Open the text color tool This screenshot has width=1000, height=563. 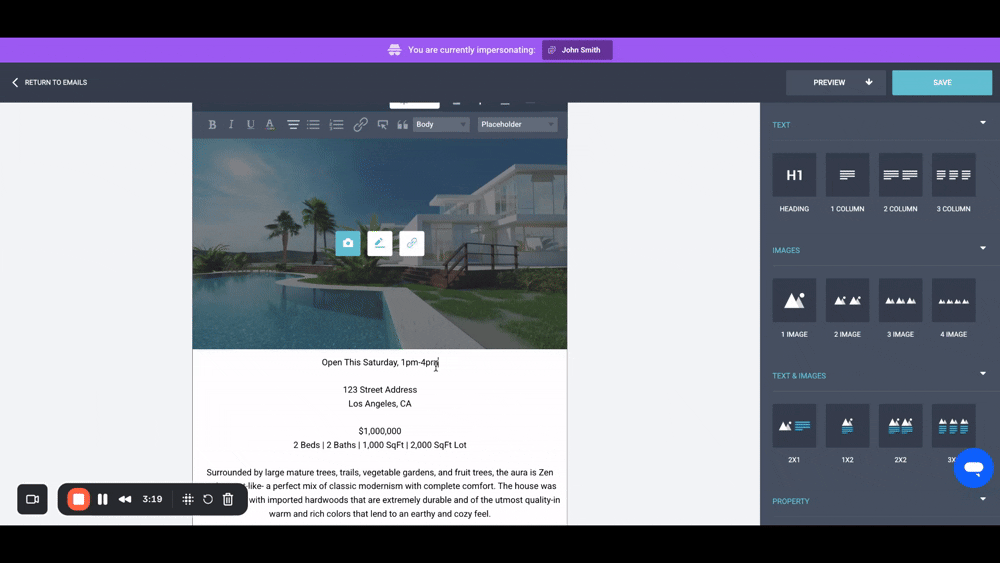270,124
